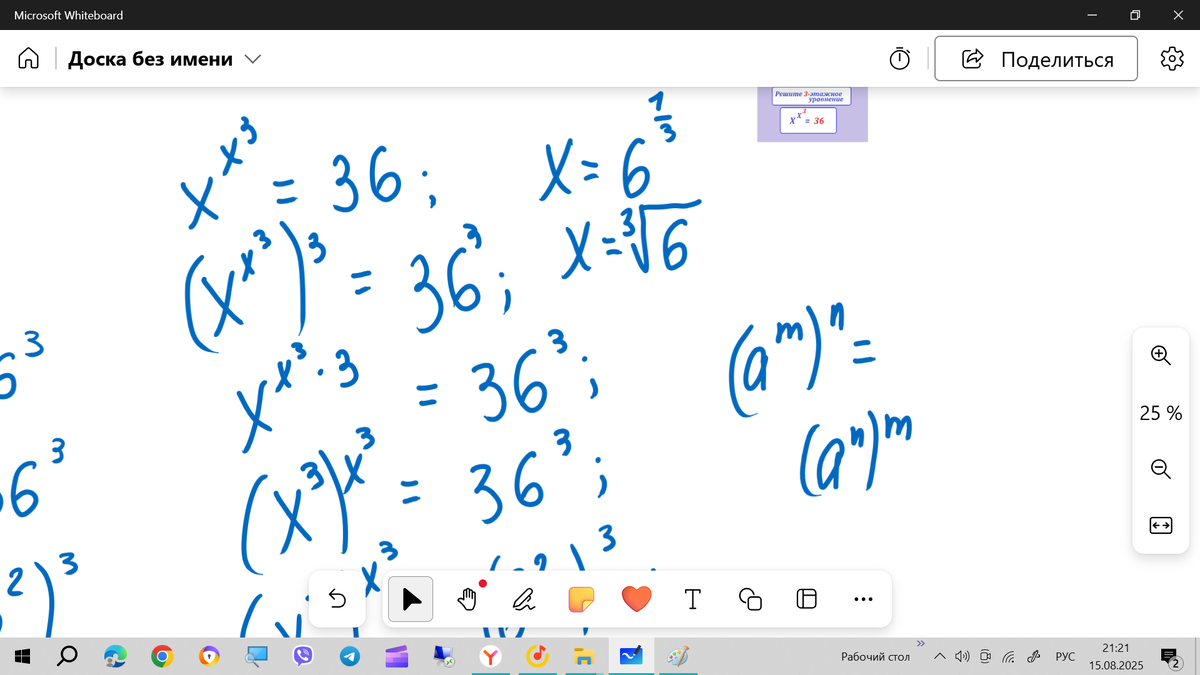Open the shapes tool

750,599
